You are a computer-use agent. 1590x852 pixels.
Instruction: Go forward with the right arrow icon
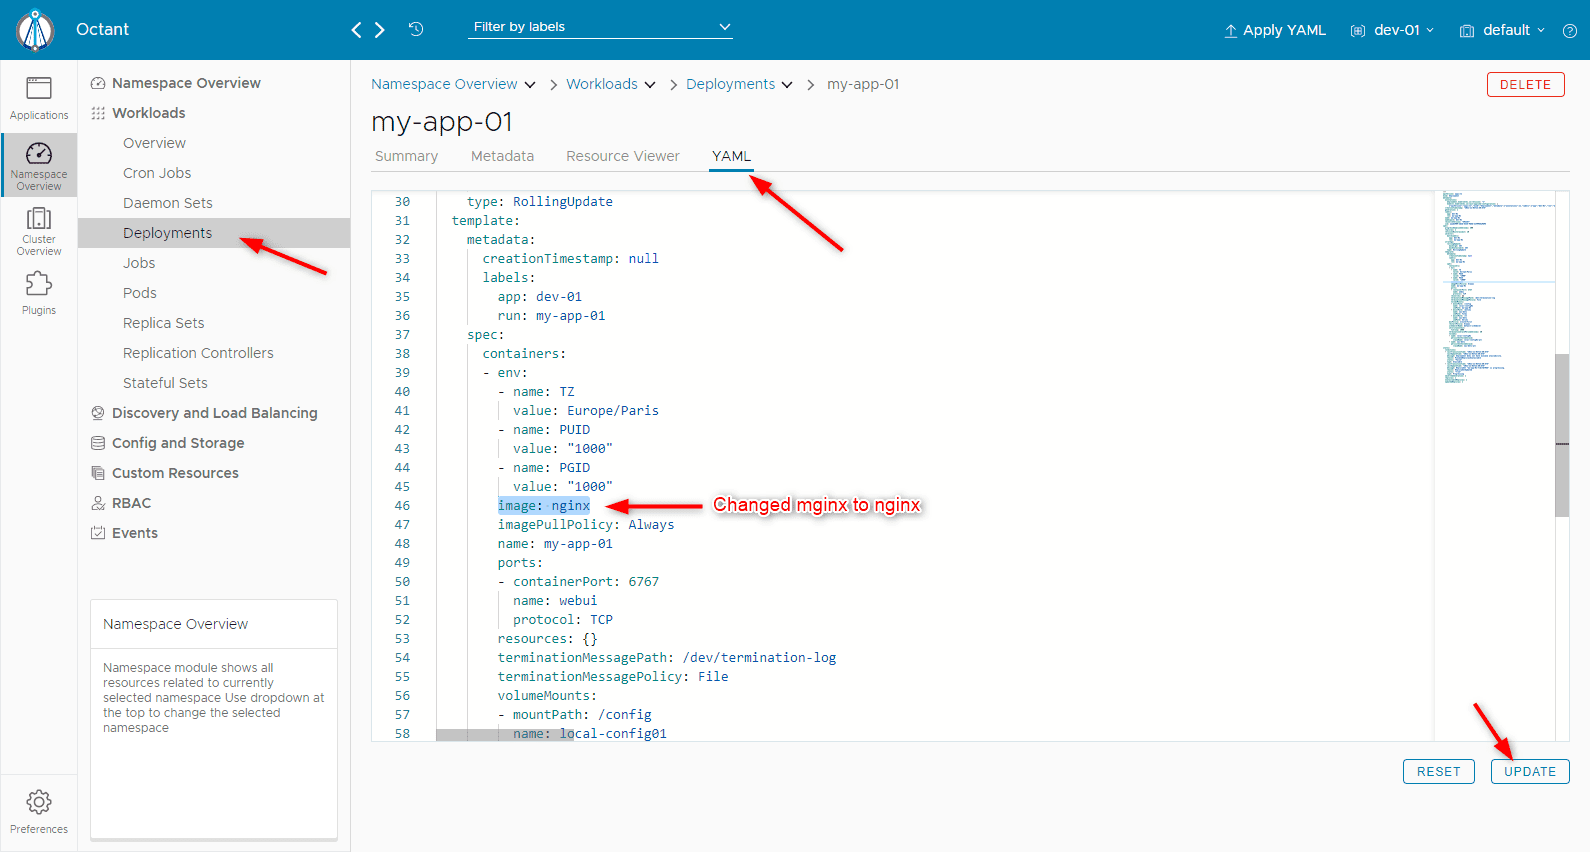[380, 30]
